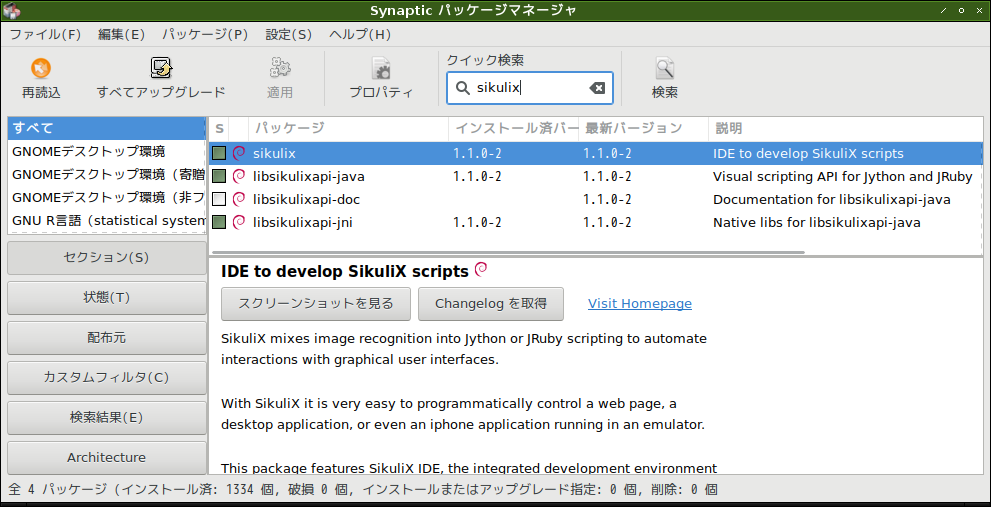Toggle the status checkbox for sikulix
The image size is (991, 507).
[x=219, y=153]
